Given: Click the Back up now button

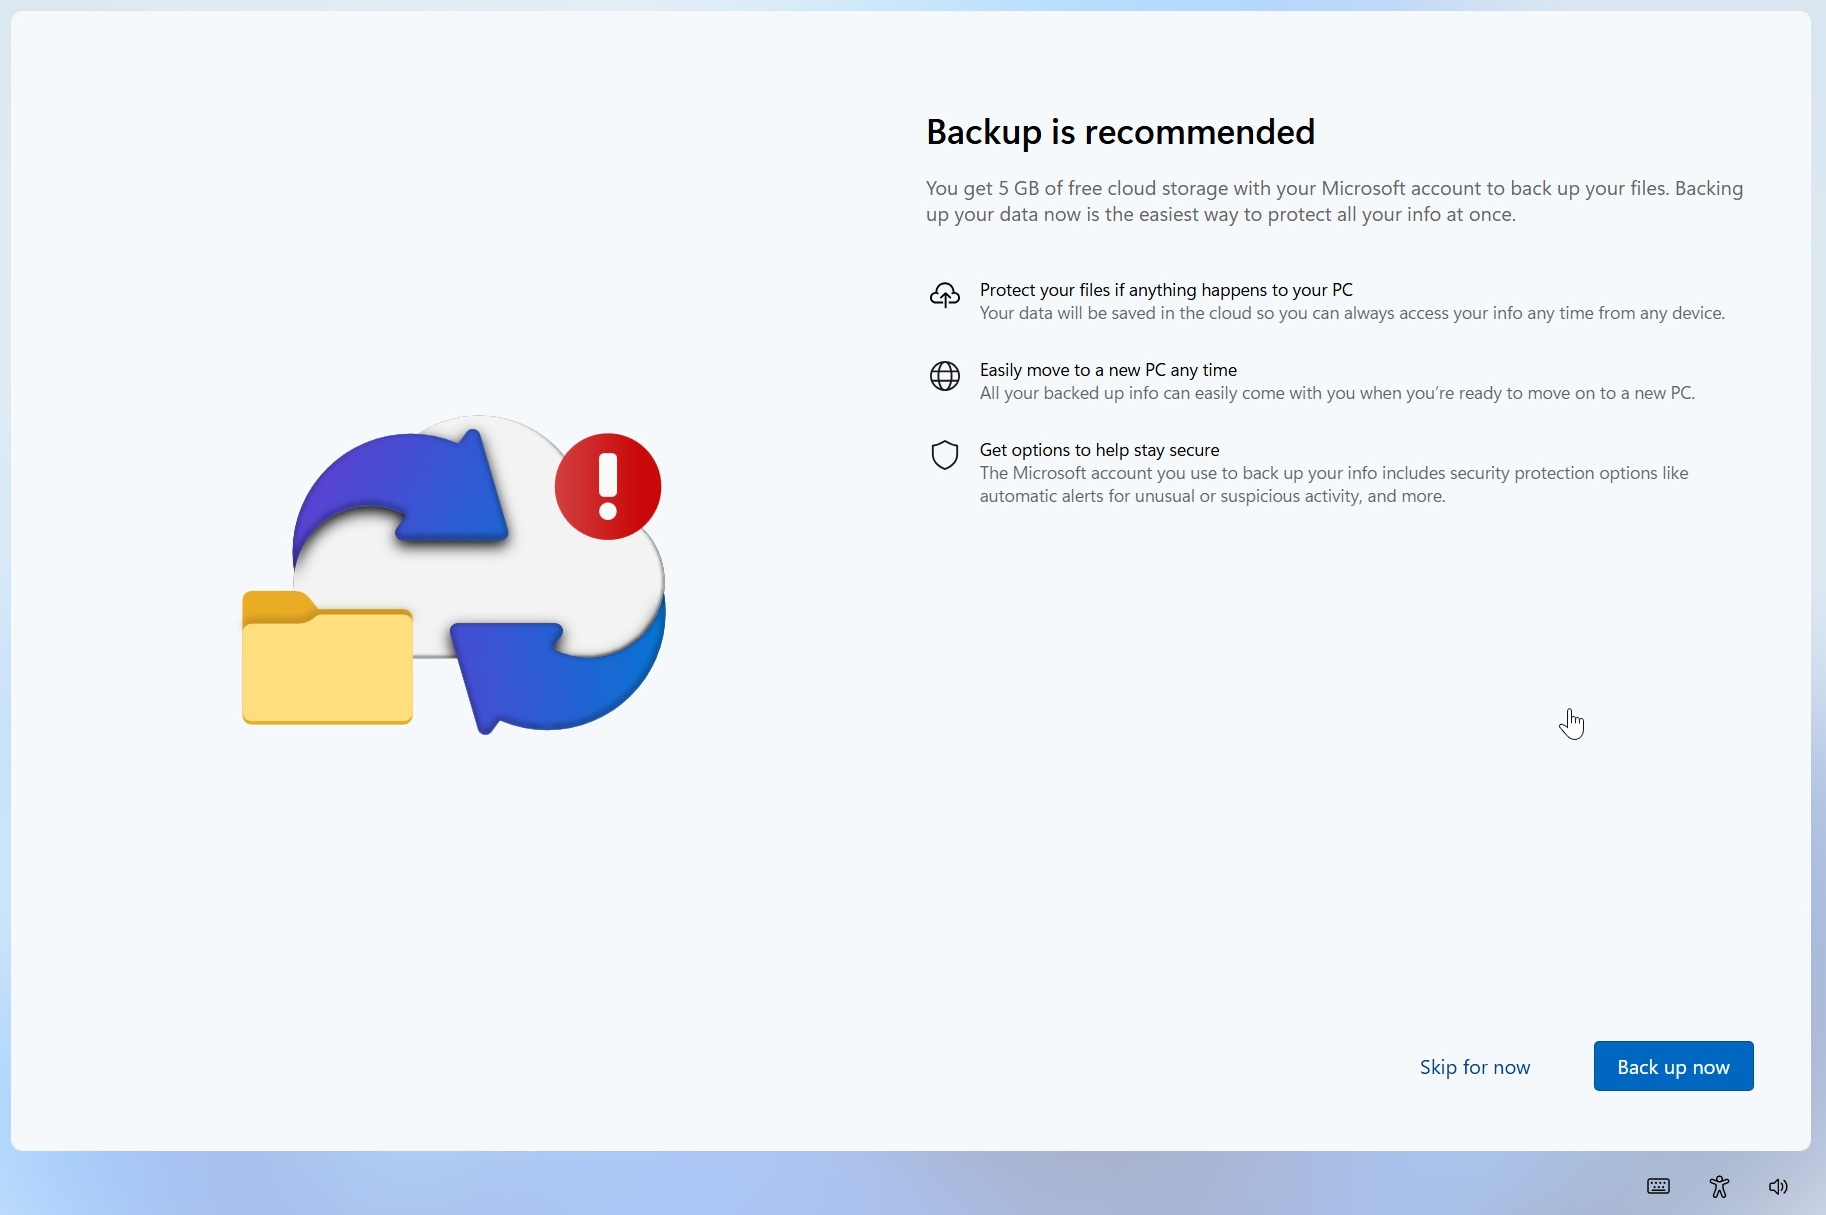Looking at the screenshot, I should tap(1673, 1066).
